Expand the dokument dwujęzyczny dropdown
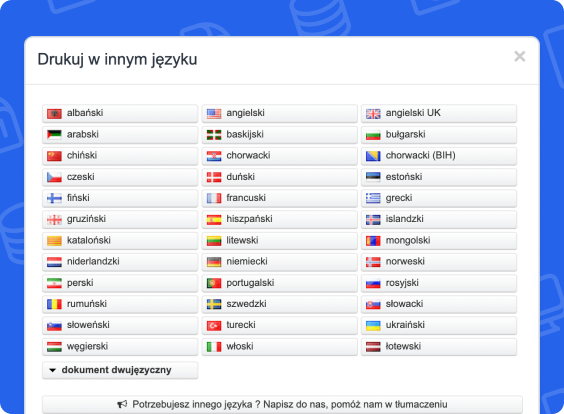 click(120, 370)
